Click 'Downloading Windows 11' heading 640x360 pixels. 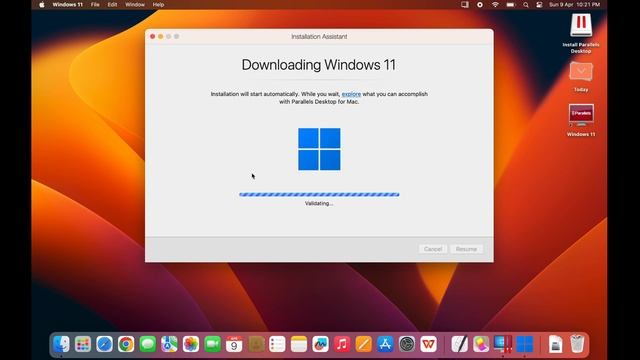coord(319,65)
